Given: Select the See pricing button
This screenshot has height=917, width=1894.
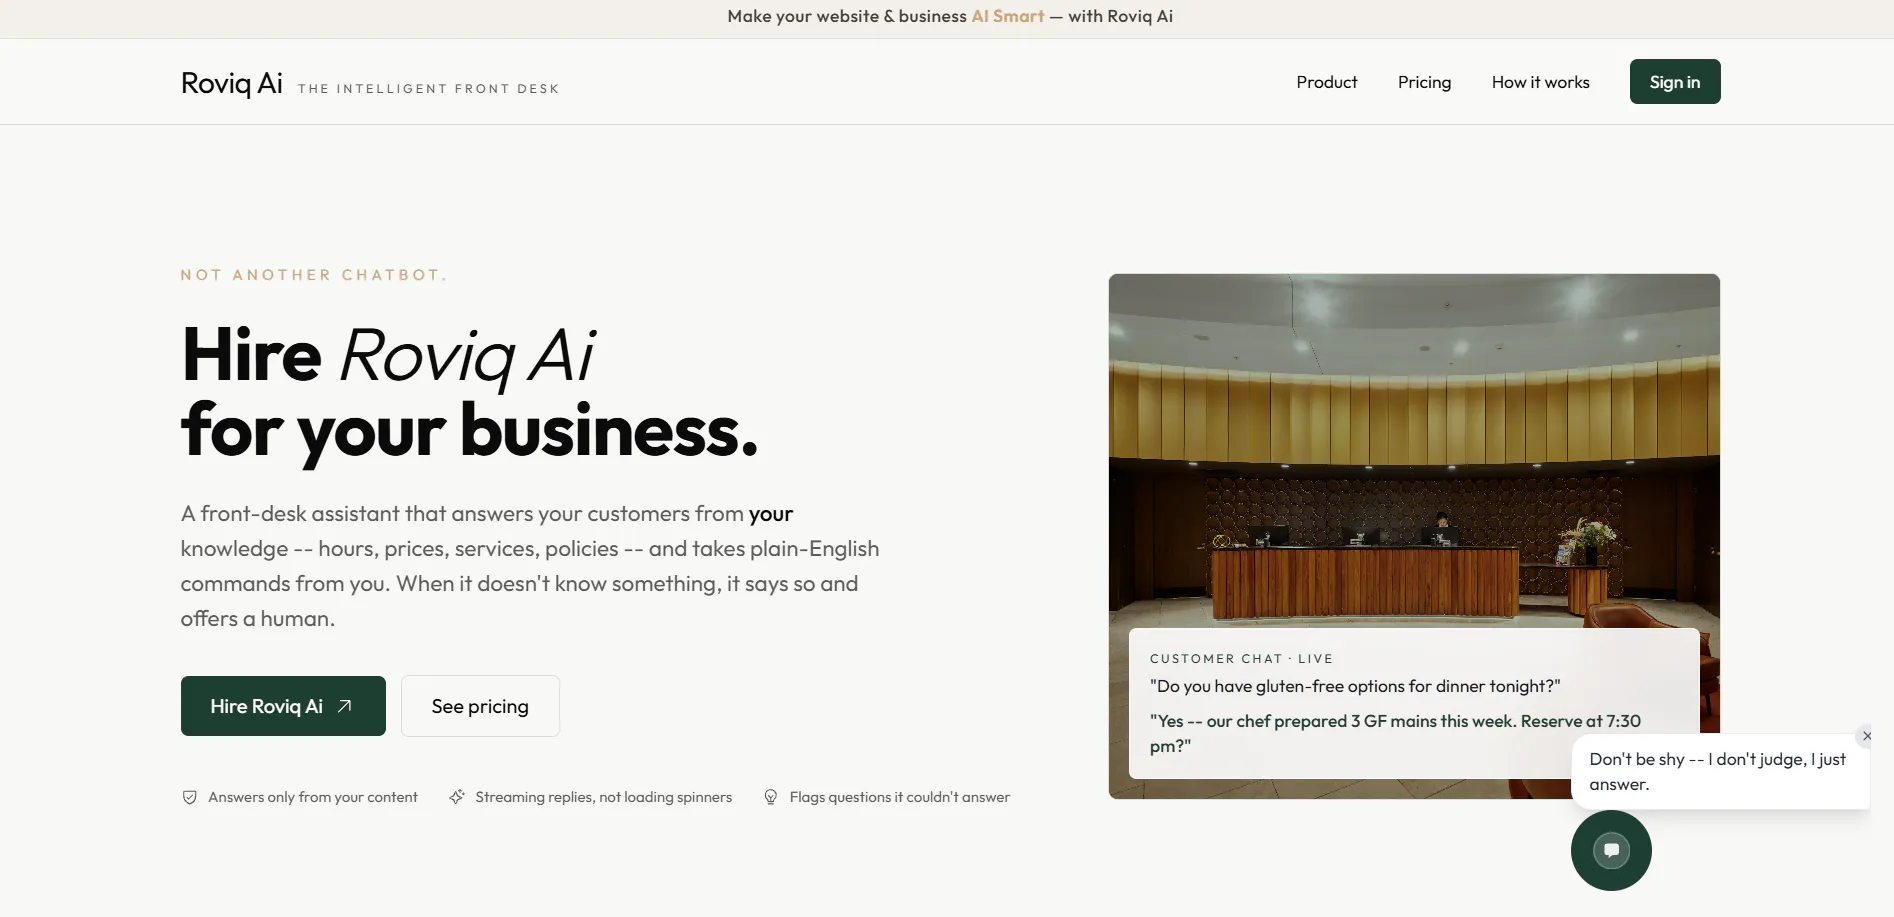Looking at the screenshot, I should tap(480, 706).
